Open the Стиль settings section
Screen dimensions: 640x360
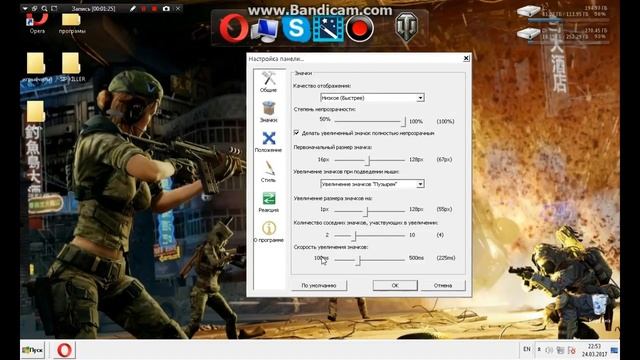tap(269, 171)
